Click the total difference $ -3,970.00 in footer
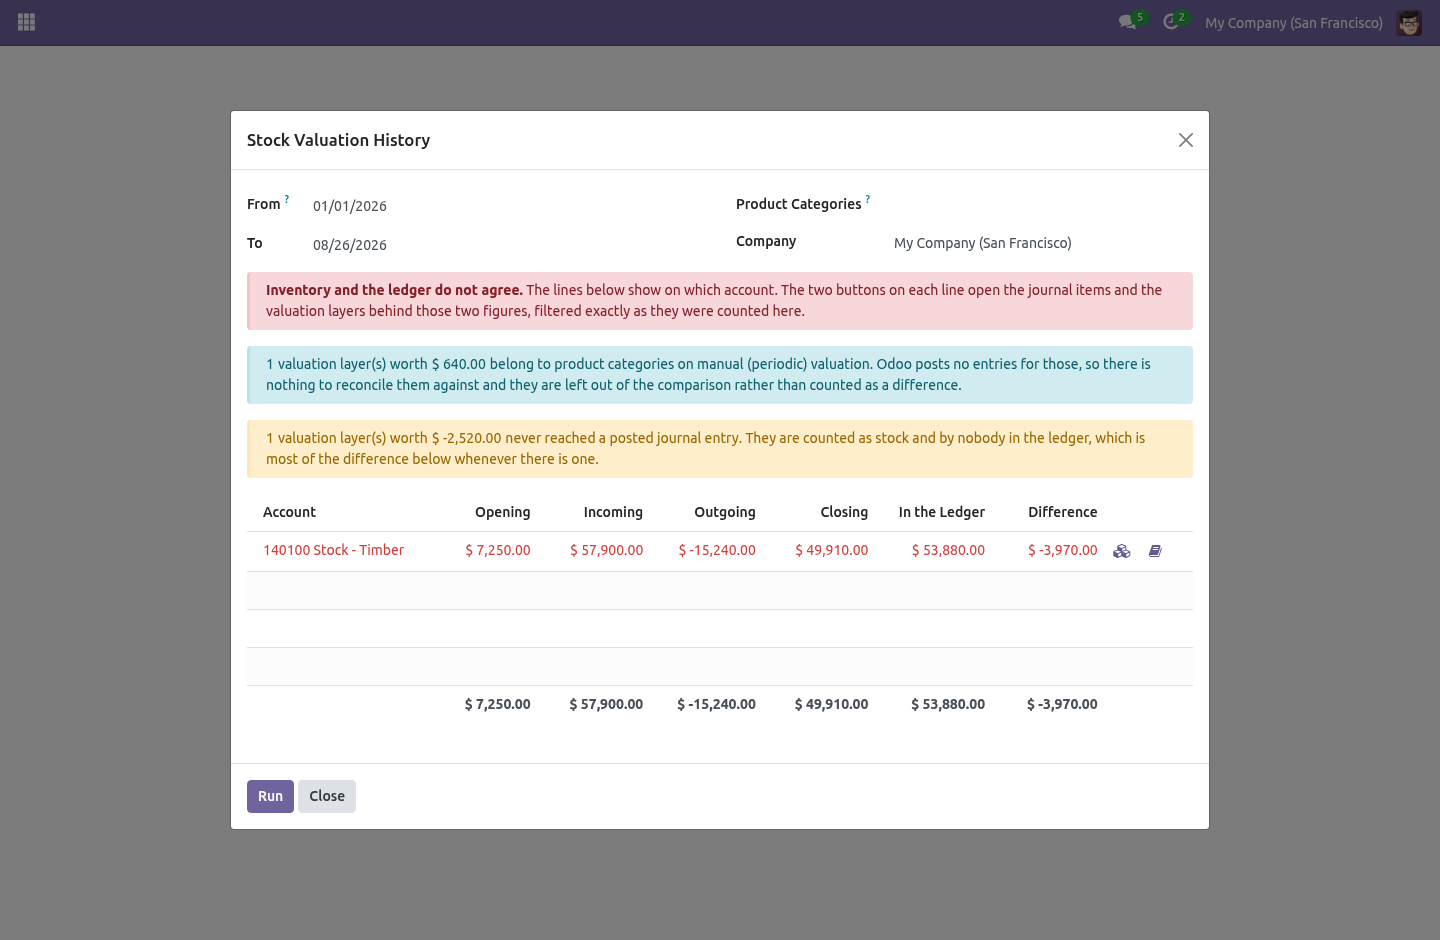Image resolution: width=1440 pixels, height=940 pixels. (x=1062, y=704)
